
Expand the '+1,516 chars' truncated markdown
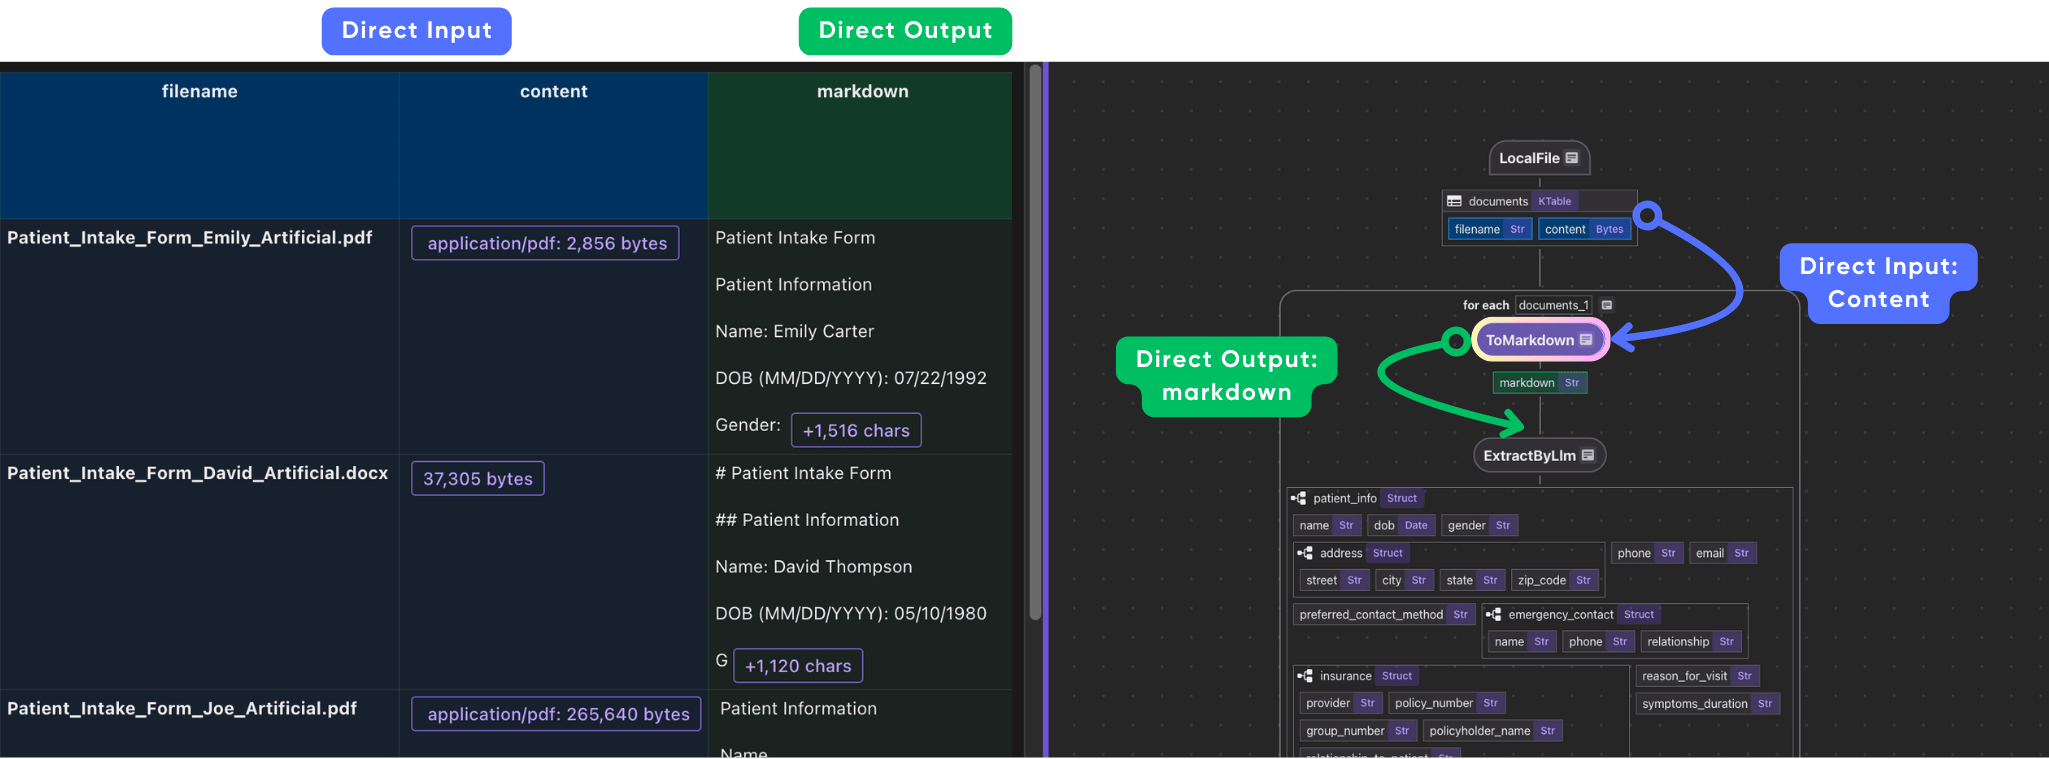[856, 431]
